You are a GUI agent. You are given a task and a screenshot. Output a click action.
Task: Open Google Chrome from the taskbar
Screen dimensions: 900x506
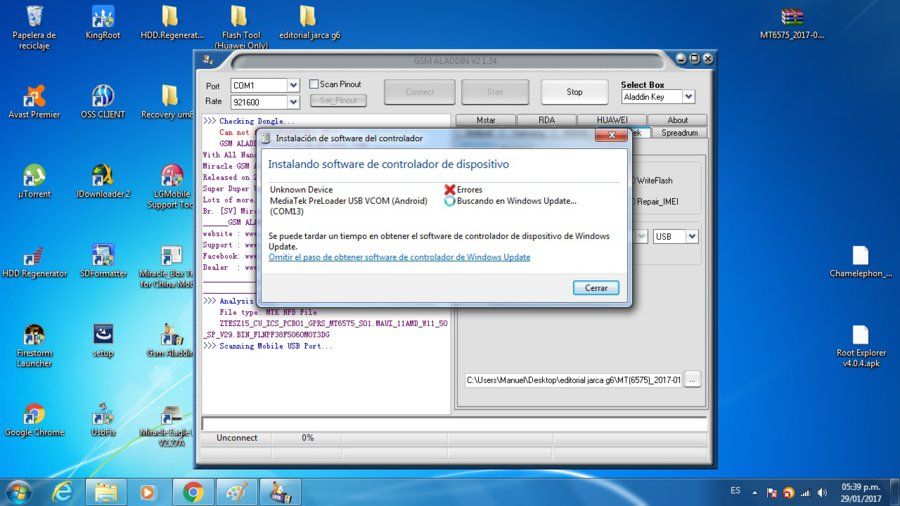(x=193, y=492)
